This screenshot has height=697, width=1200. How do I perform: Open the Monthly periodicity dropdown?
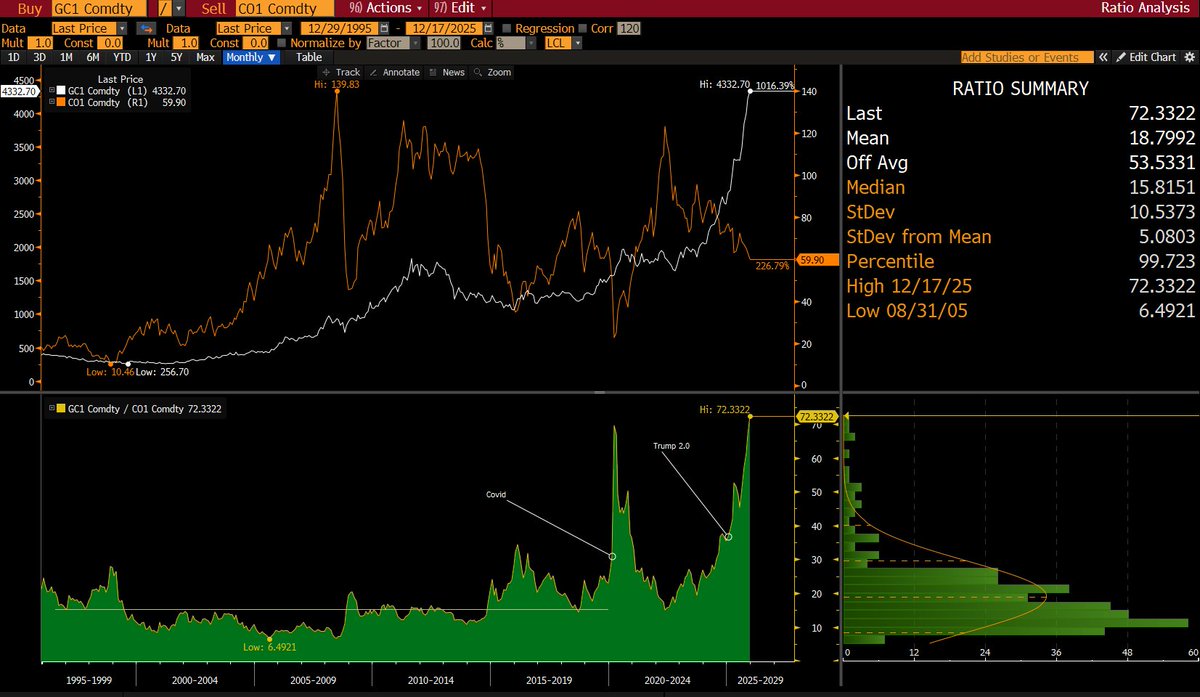[250, 57]
